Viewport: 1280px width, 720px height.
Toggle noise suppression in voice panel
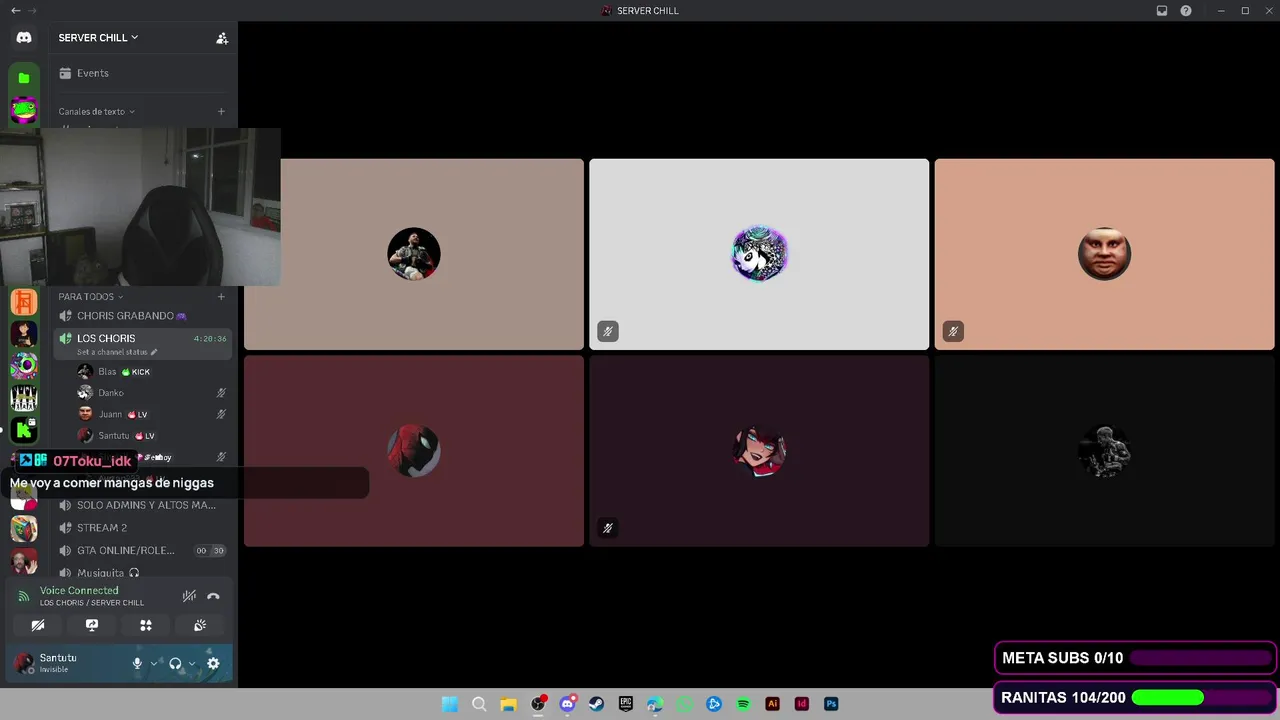tap(189, 596)
